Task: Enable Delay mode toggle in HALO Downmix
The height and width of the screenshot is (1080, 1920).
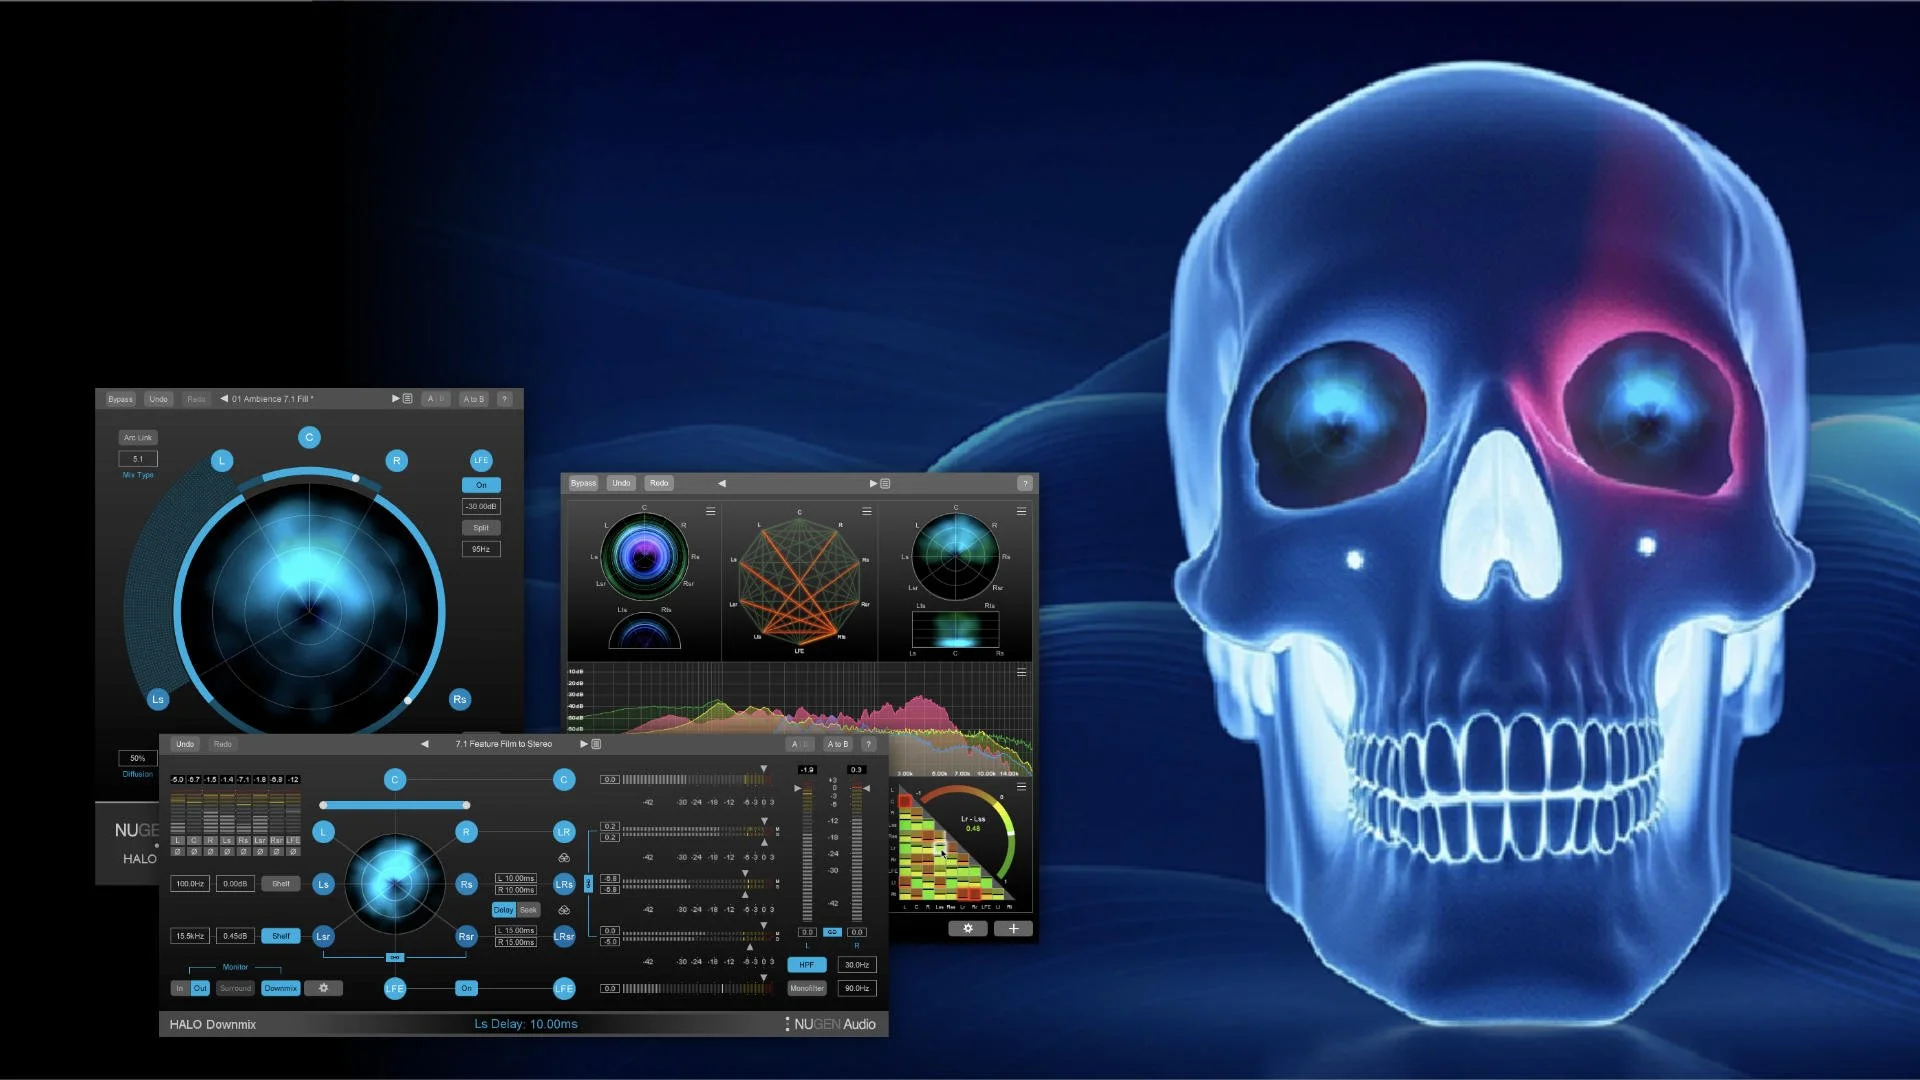Action: (503, 910)
